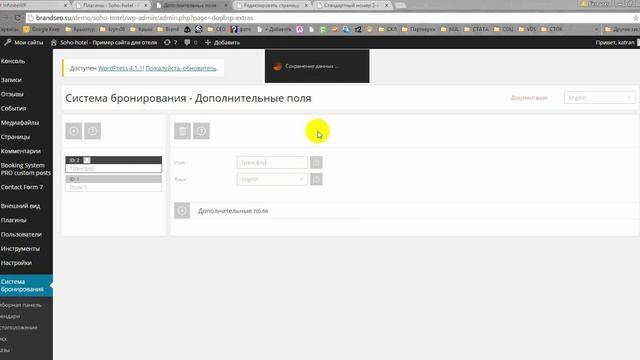Screen dimensions: 640x360
Task: Open 'Плагины' in sidebar menu
Action: pos(13,220)
